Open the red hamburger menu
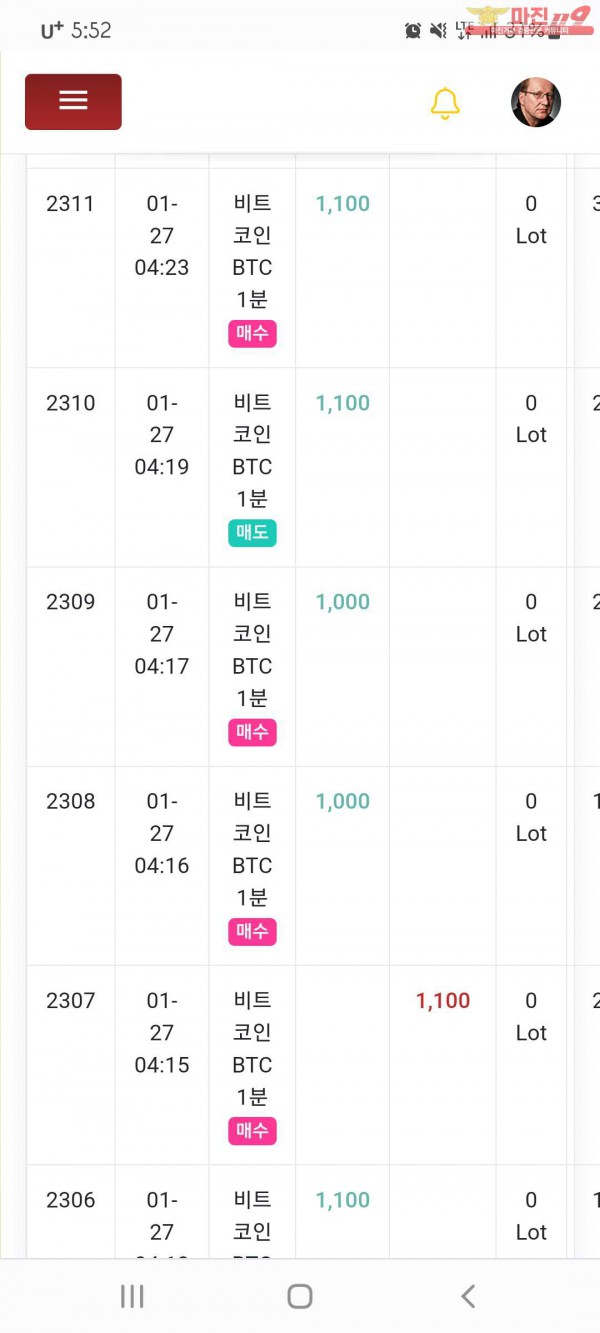Viewport: 600px width, 1333px height. coord(73,101)
